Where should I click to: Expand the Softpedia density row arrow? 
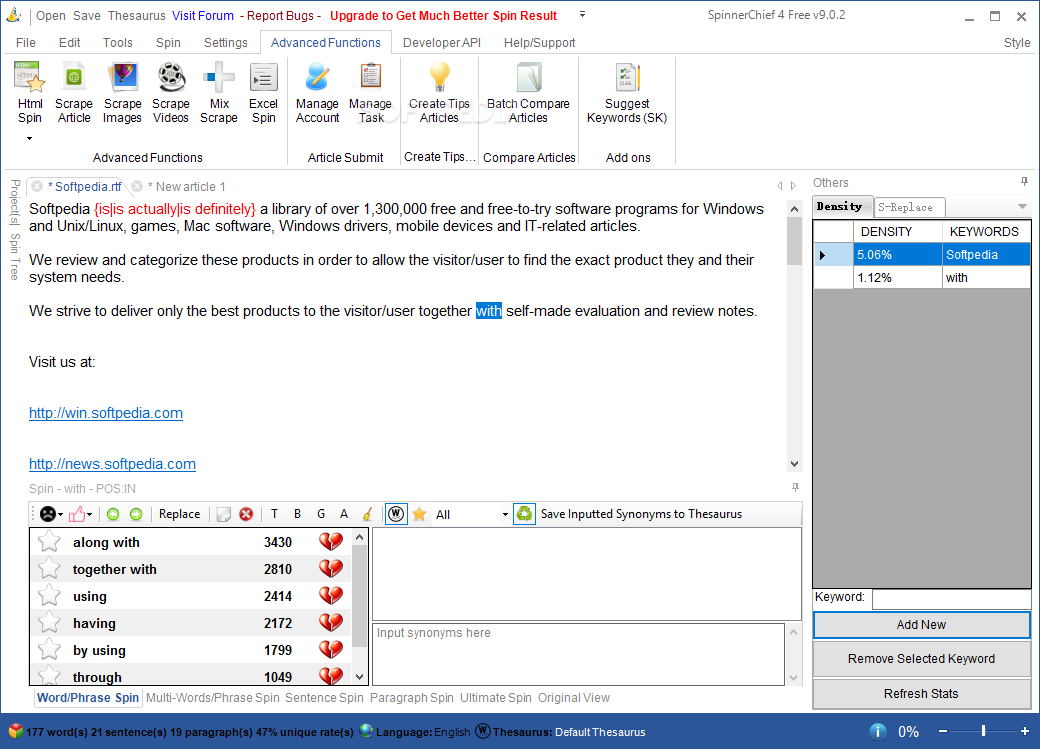(822, 255)
